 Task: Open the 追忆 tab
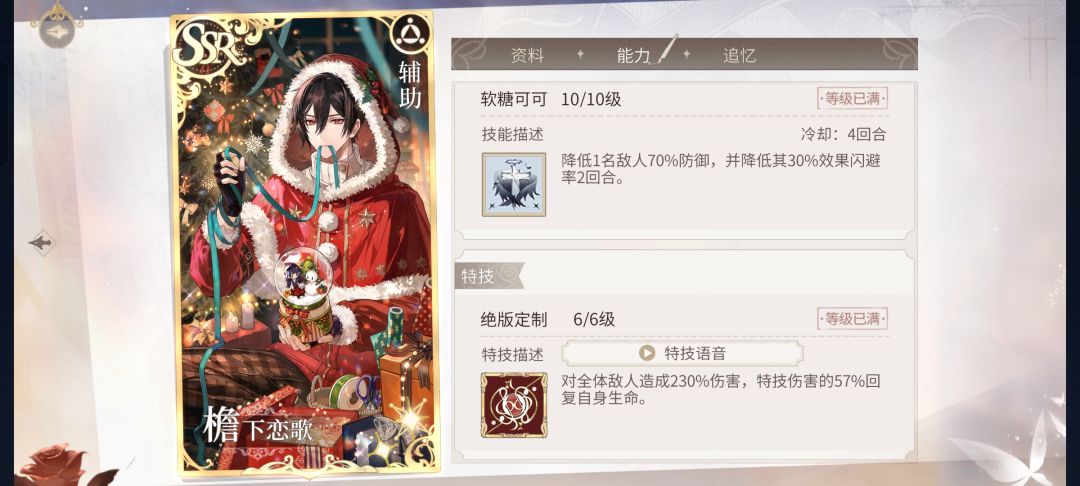click(740, 55)
